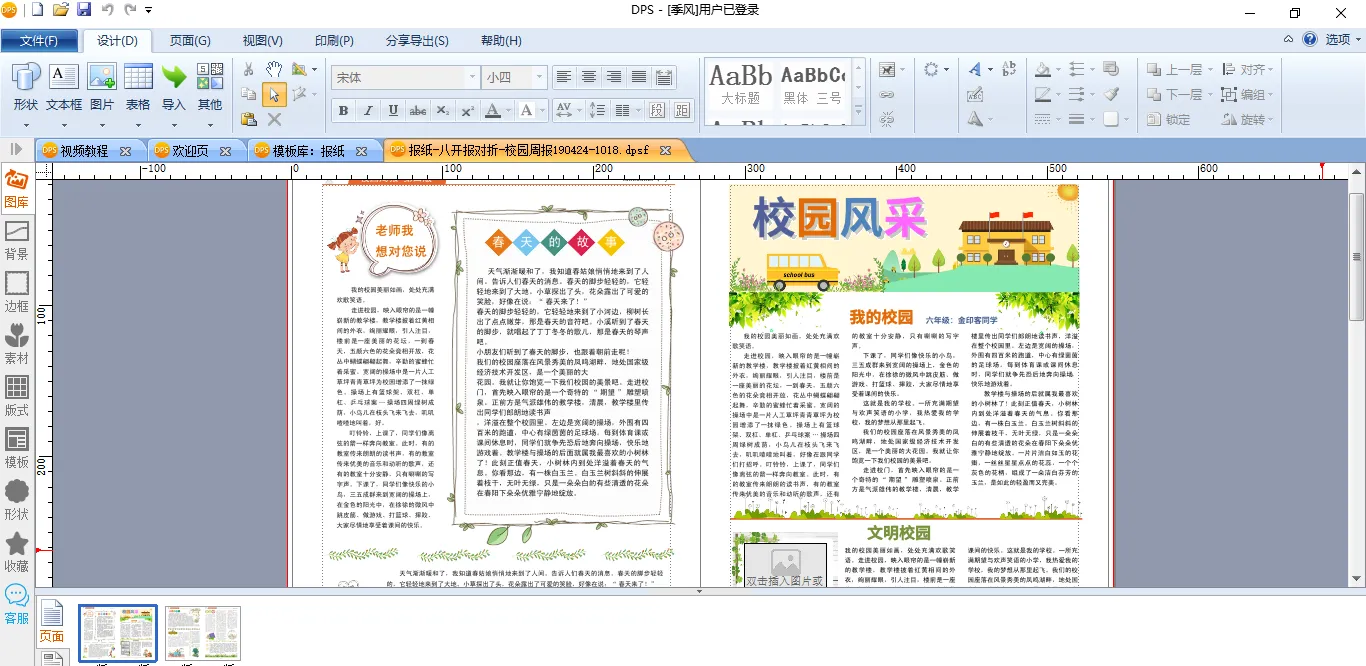The image size is (1366, 666).
Task: Click the 上一层 bring forward button
Action: [x=1175, y=70]
